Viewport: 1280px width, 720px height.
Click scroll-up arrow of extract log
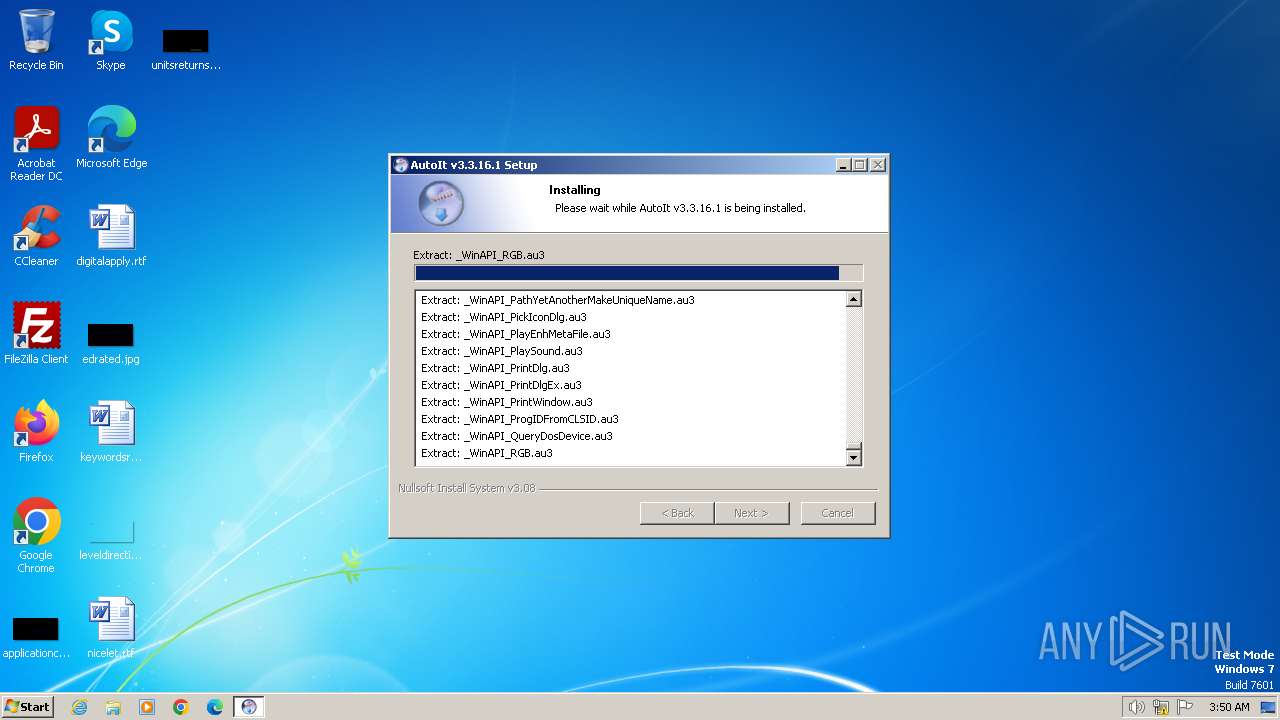(x=853, y=299)
